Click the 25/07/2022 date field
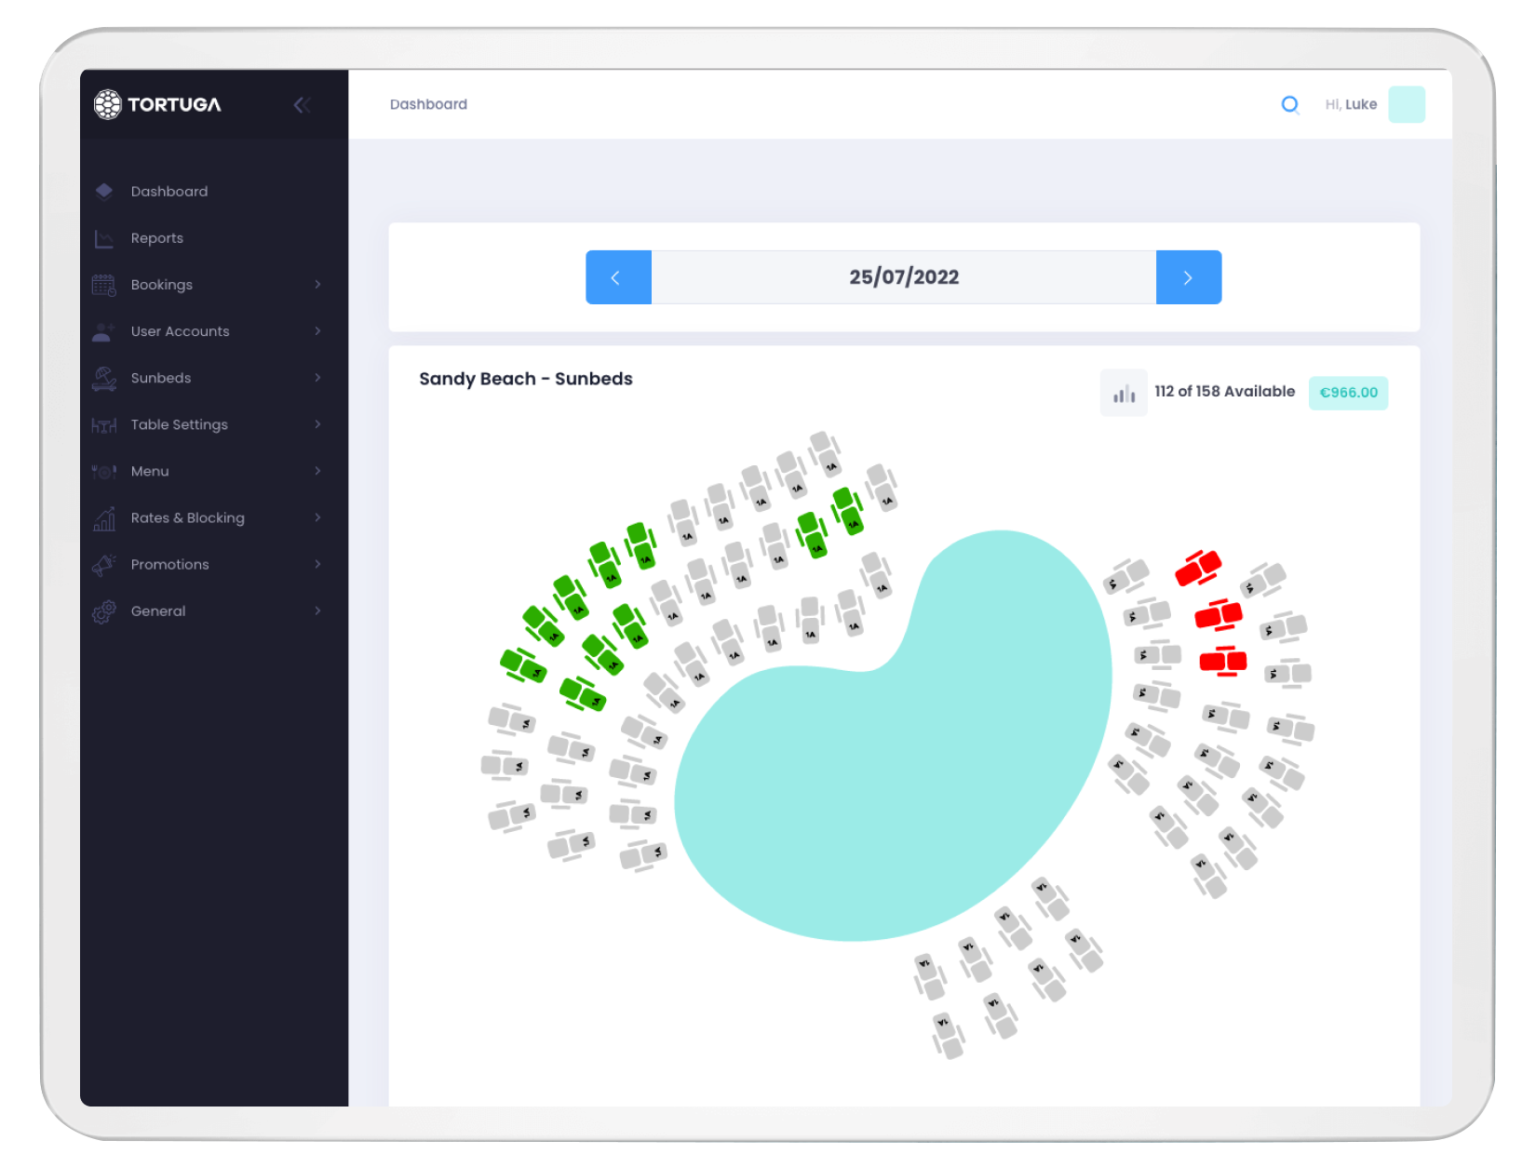This screenshot has height=1167, width=1536. click(904, 277)
